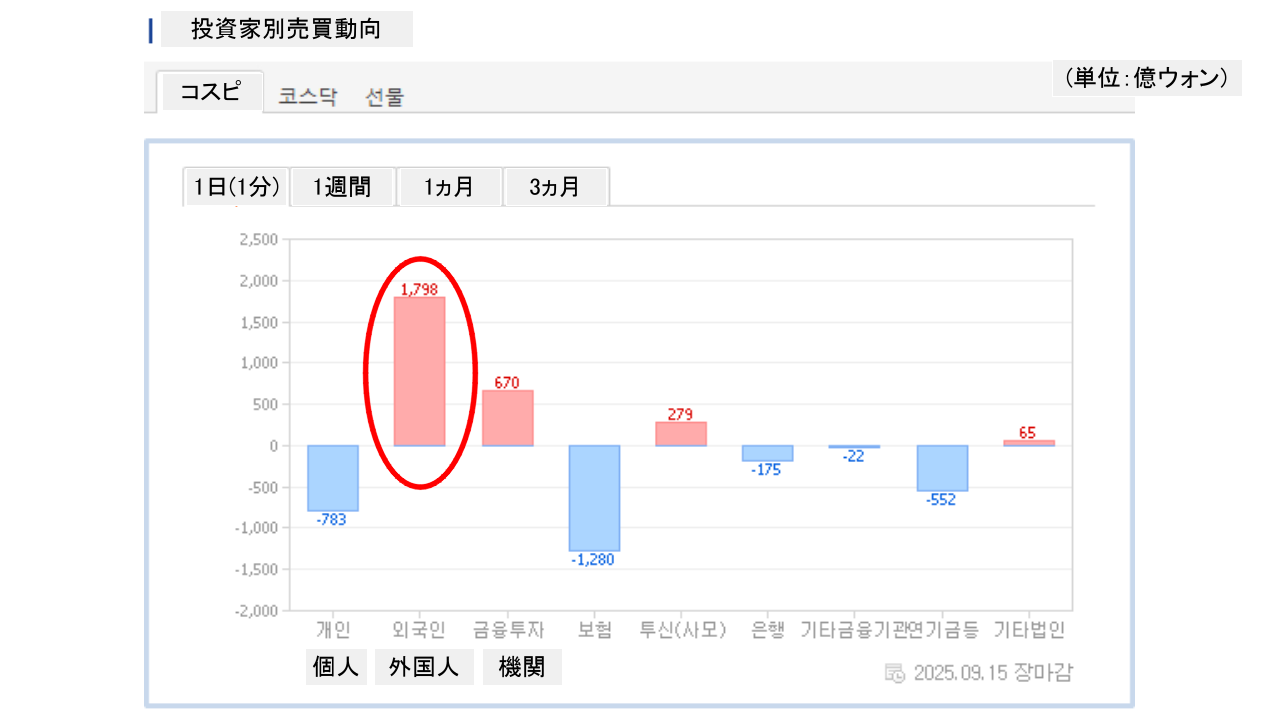The width and height of the screenshot is (1280, 720).
Task: Click the 外国人 label below the chart
Action: pyautogui.click(x=424, y=667)
